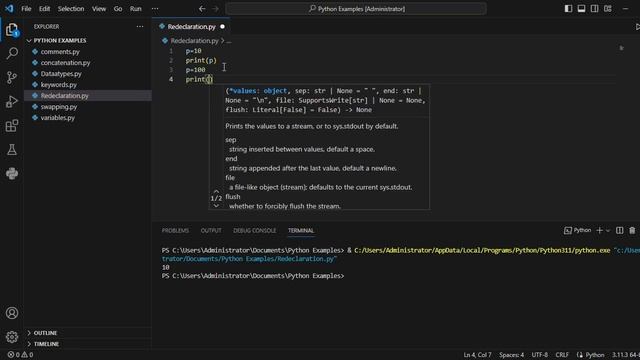Click unsaved dot on Redeclaration.py tab

pyautogui.click(x=222, y=27)
